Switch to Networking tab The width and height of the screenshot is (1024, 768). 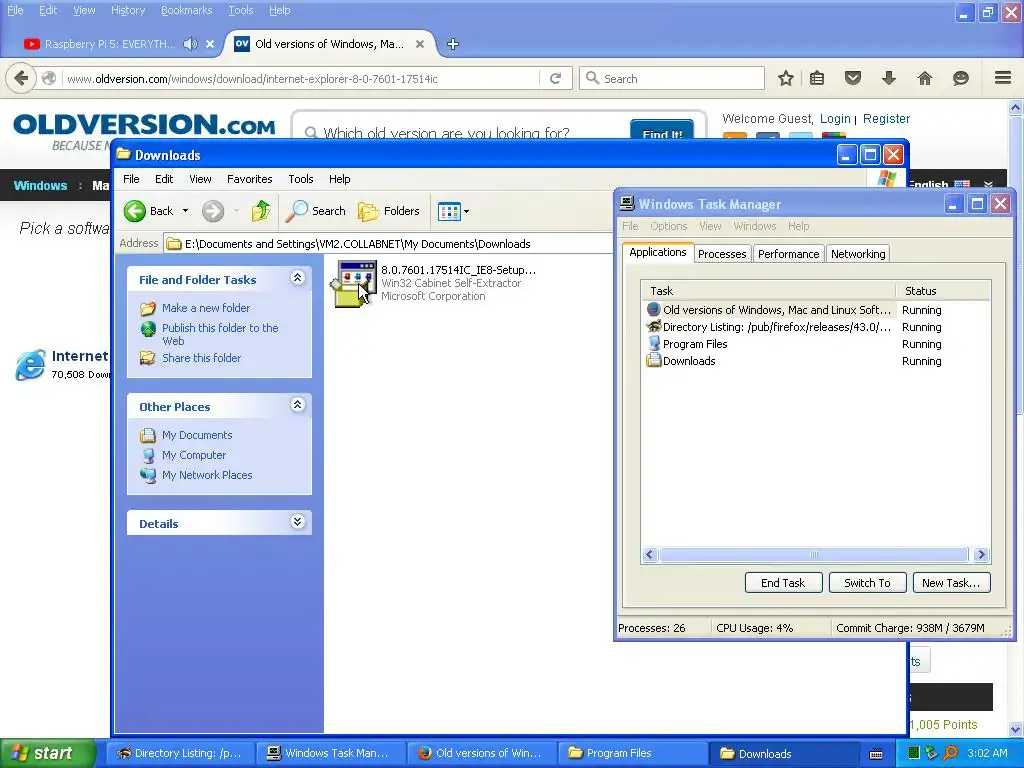pos(858,254)
